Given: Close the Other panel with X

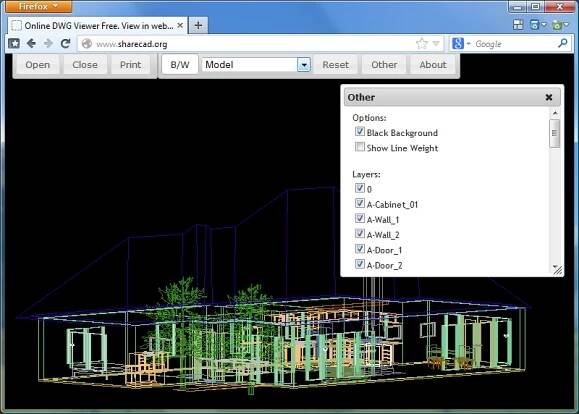Looking at the screenshot, I should click(549, 97).
